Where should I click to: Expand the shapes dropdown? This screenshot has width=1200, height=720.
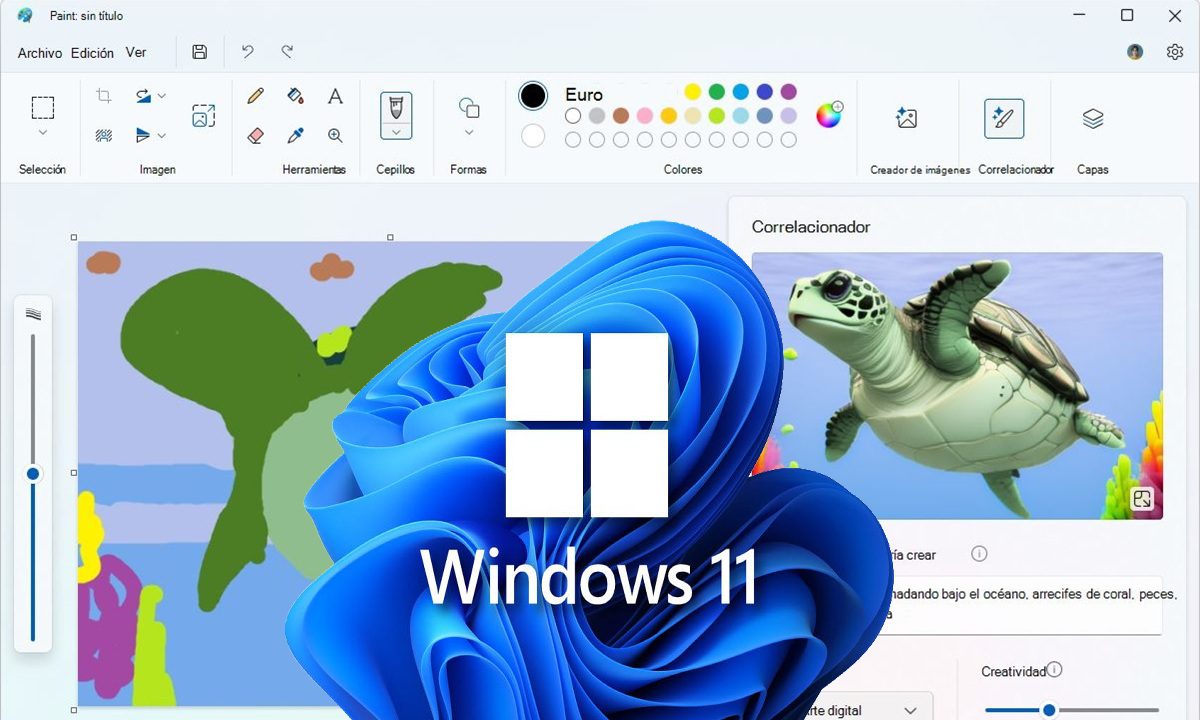pos(469,132)
